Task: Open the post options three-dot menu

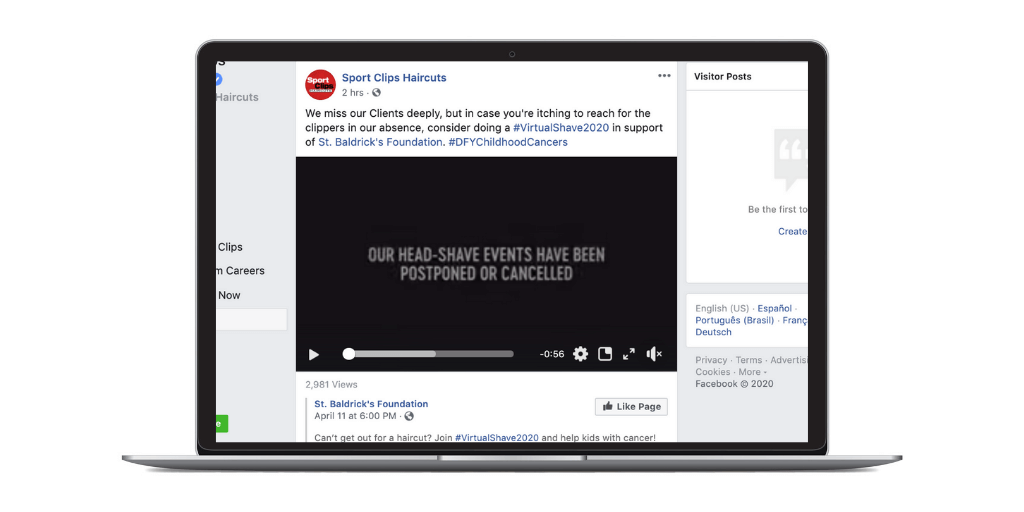Action: pos(664,76)
